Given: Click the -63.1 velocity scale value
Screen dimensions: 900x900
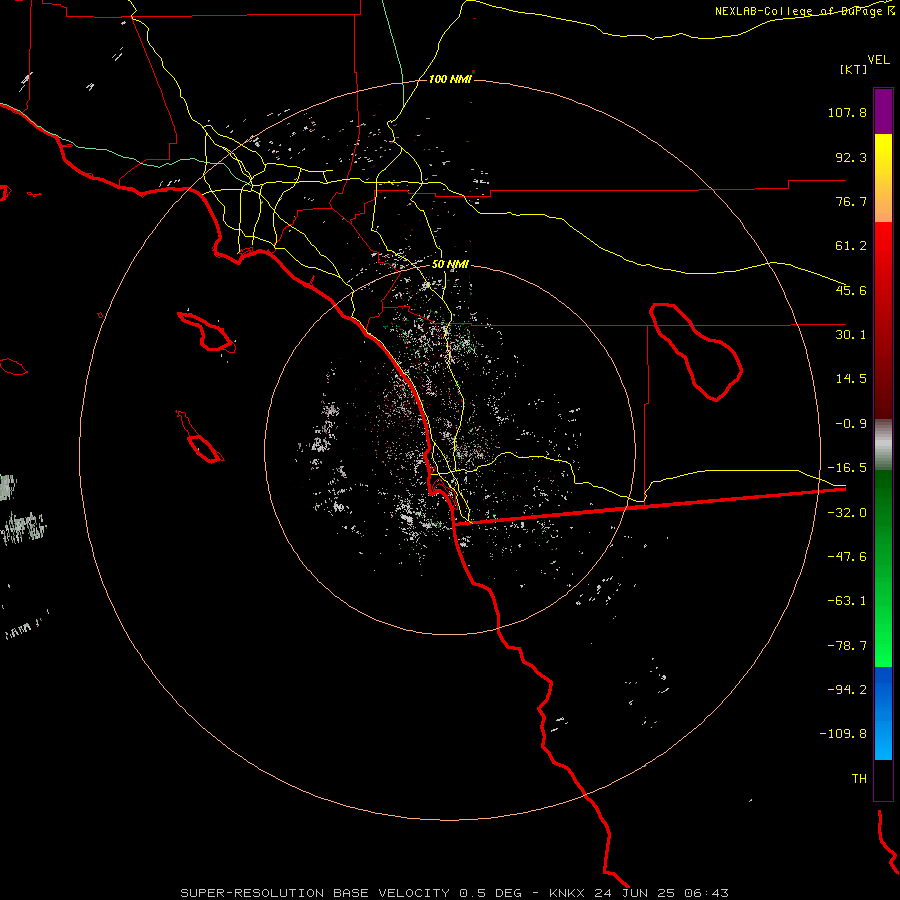Looking at the screenshot, I should coord(847,601).
